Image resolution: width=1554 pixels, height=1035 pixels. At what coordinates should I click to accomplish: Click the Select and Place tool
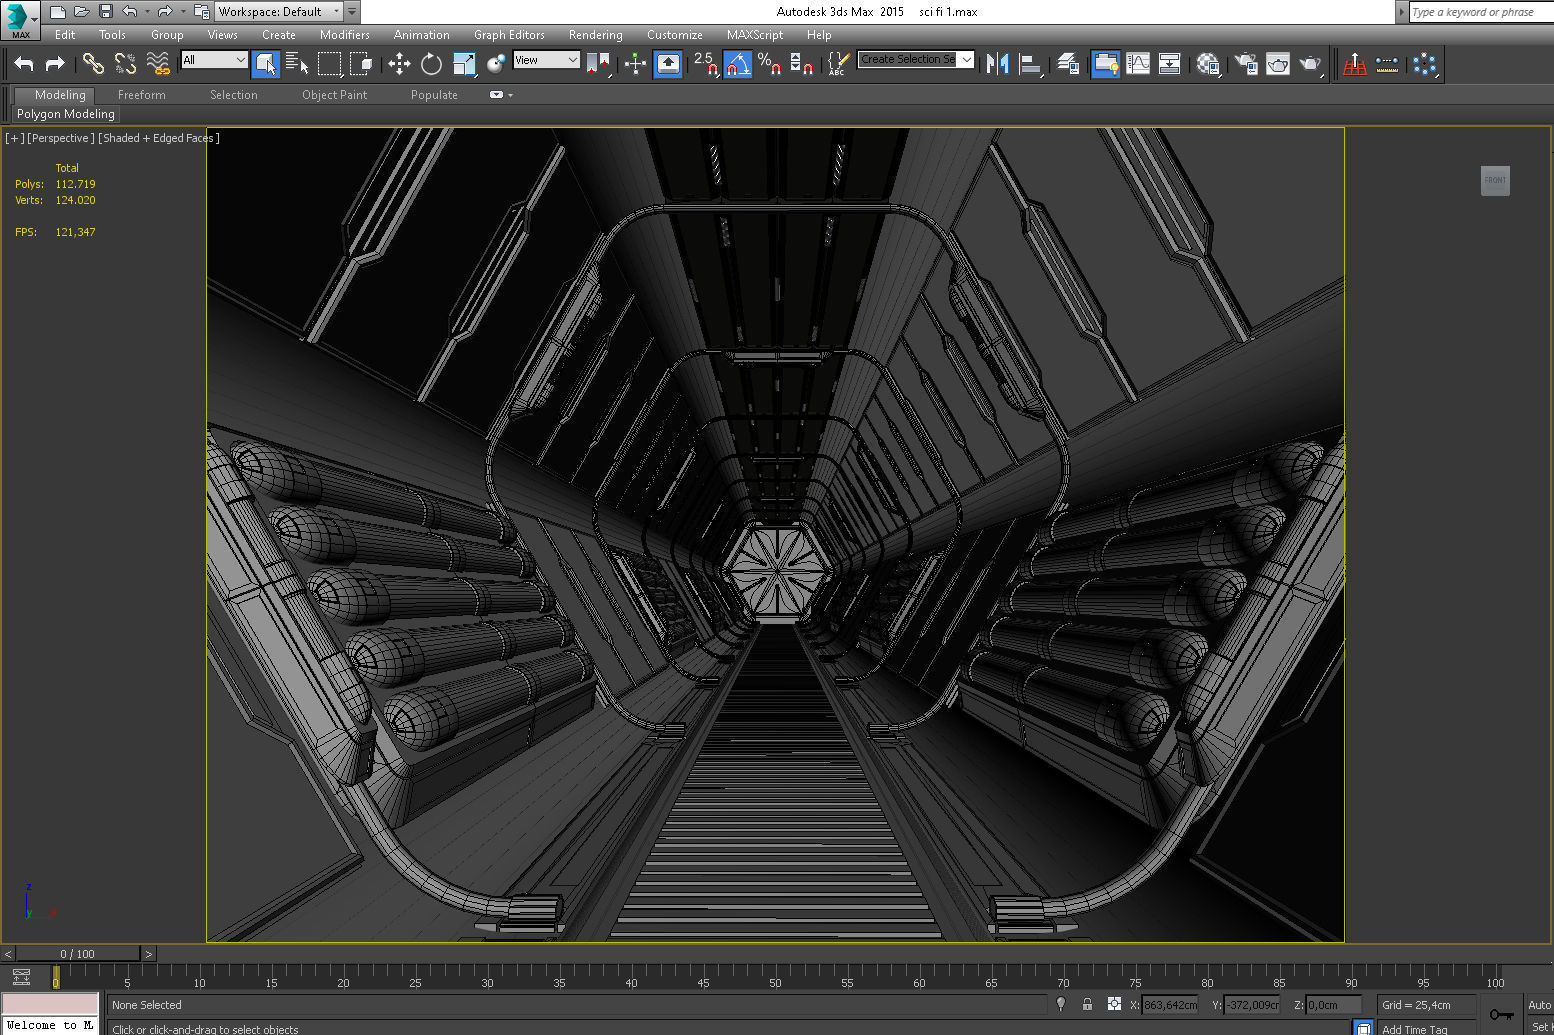tap(496, 64)
